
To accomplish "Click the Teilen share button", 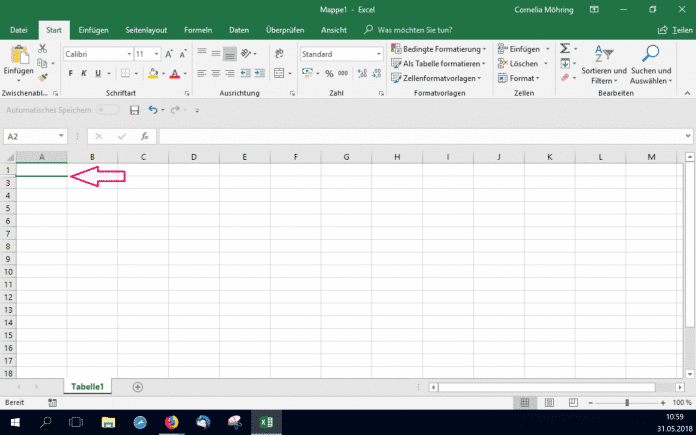I will coord(668,30).
